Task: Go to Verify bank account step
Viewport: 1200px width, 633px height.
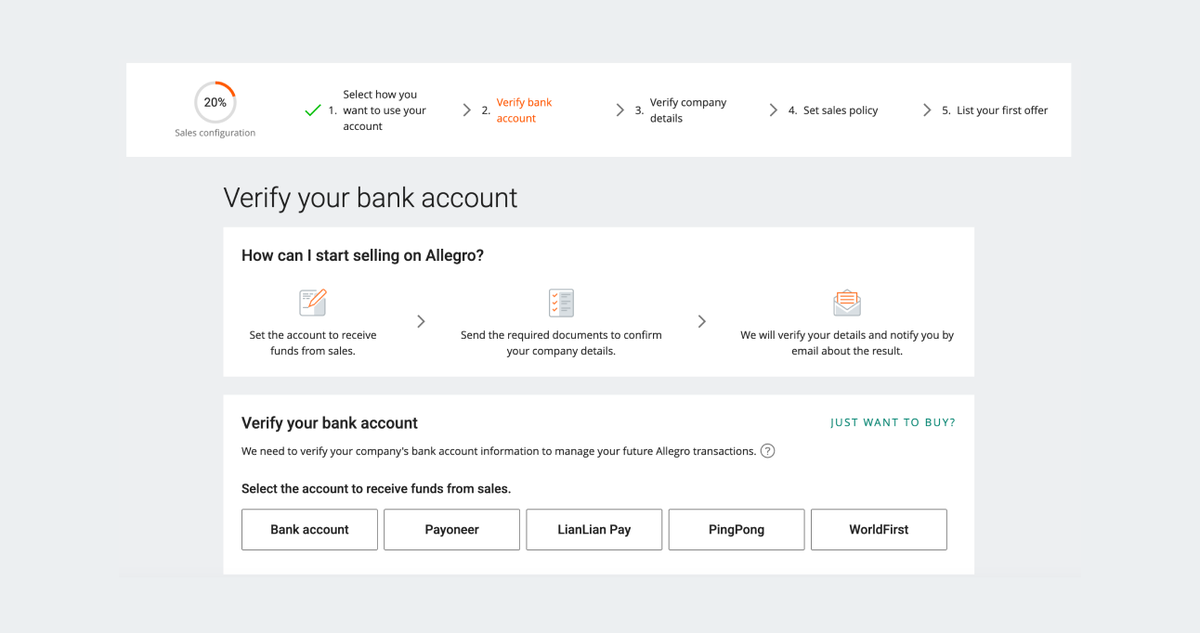Action: point(523,110)
